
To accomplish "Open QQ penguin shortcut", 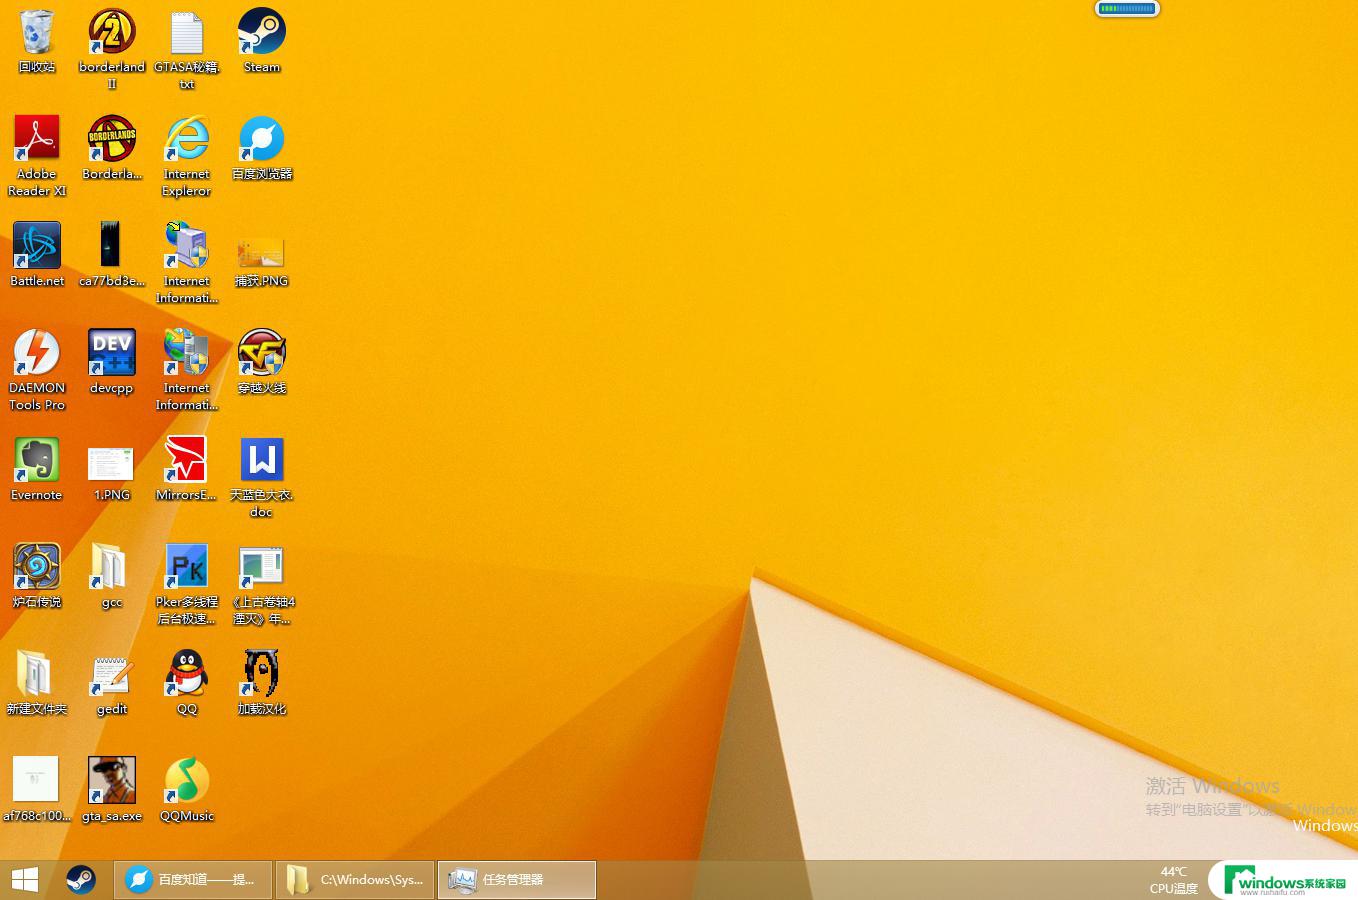I will (x=187, y=683).
